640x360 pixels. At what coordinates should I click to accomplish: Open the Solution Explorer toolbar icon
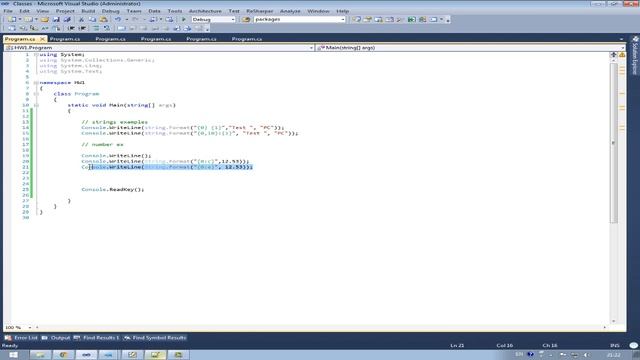(357, 19)
